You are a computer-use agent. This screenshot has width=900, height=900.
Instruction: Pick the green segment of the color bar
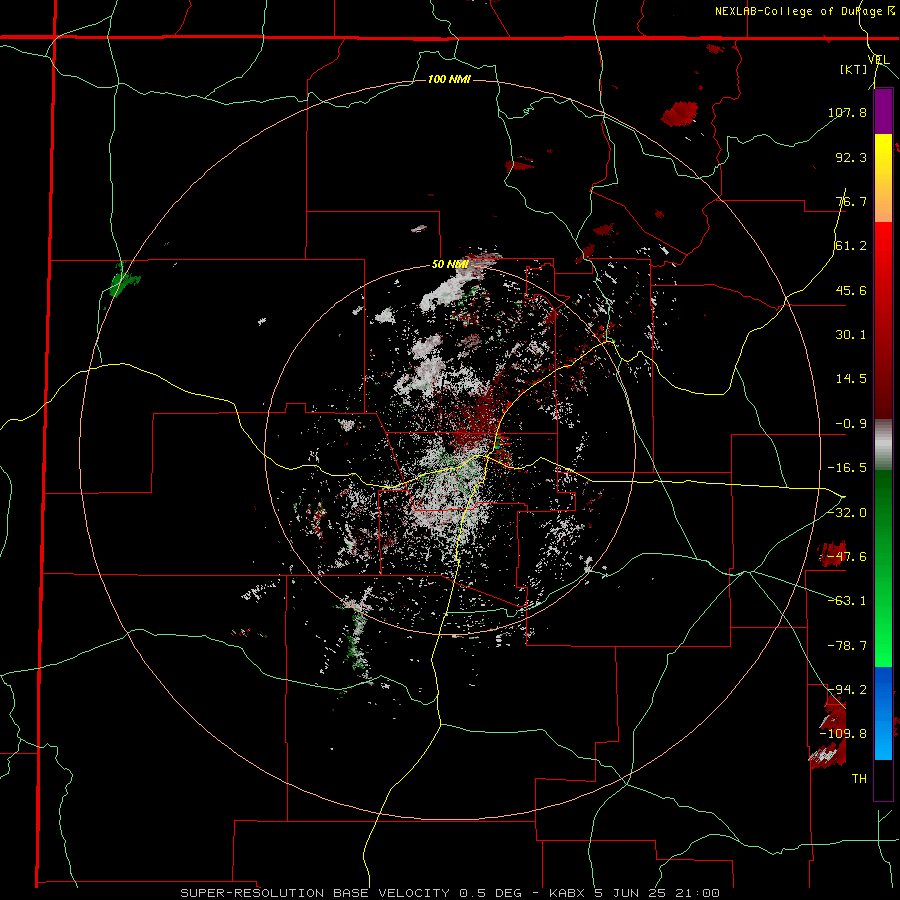(x=883, y=568)
